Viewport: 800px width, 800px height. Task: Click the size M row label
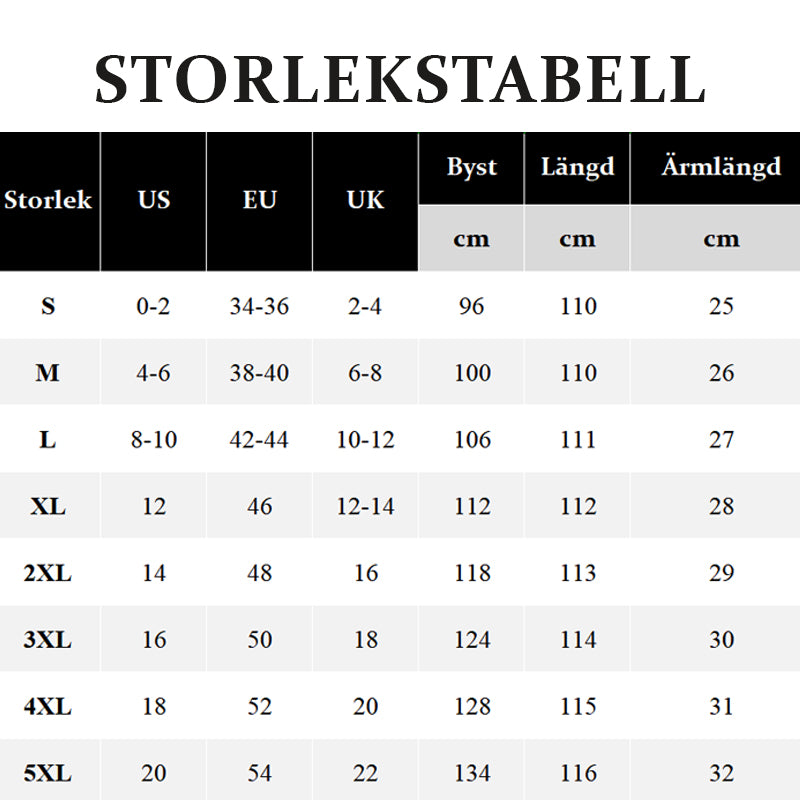pos(47,373)
